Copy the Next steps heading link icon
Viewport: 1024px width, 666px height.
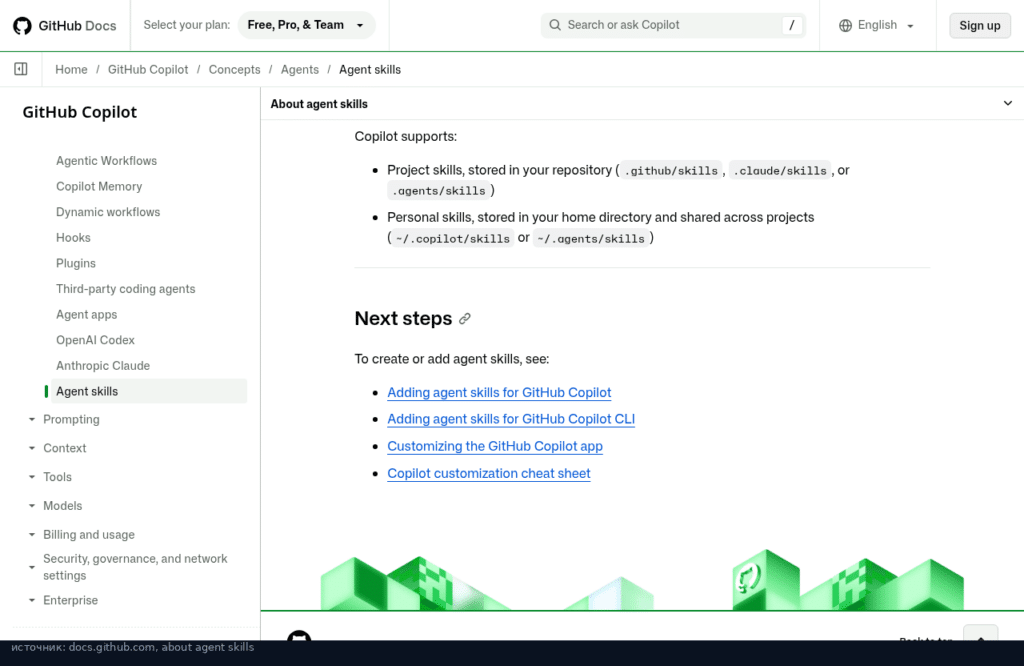click(x=465, y=319)
